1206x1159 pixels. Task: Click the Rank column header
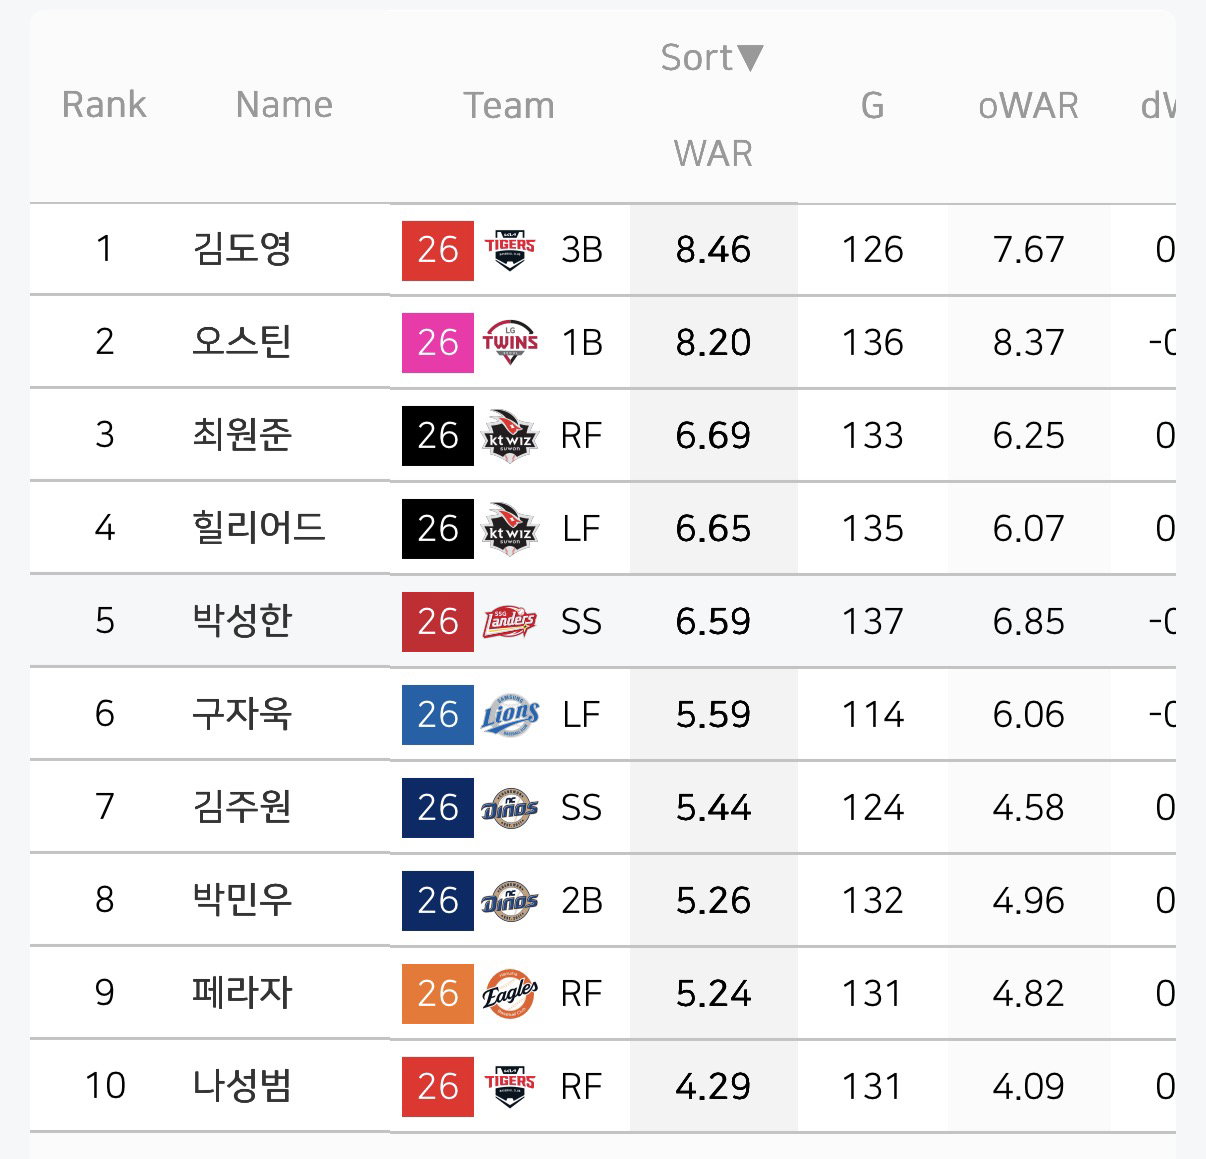(104, 105)
